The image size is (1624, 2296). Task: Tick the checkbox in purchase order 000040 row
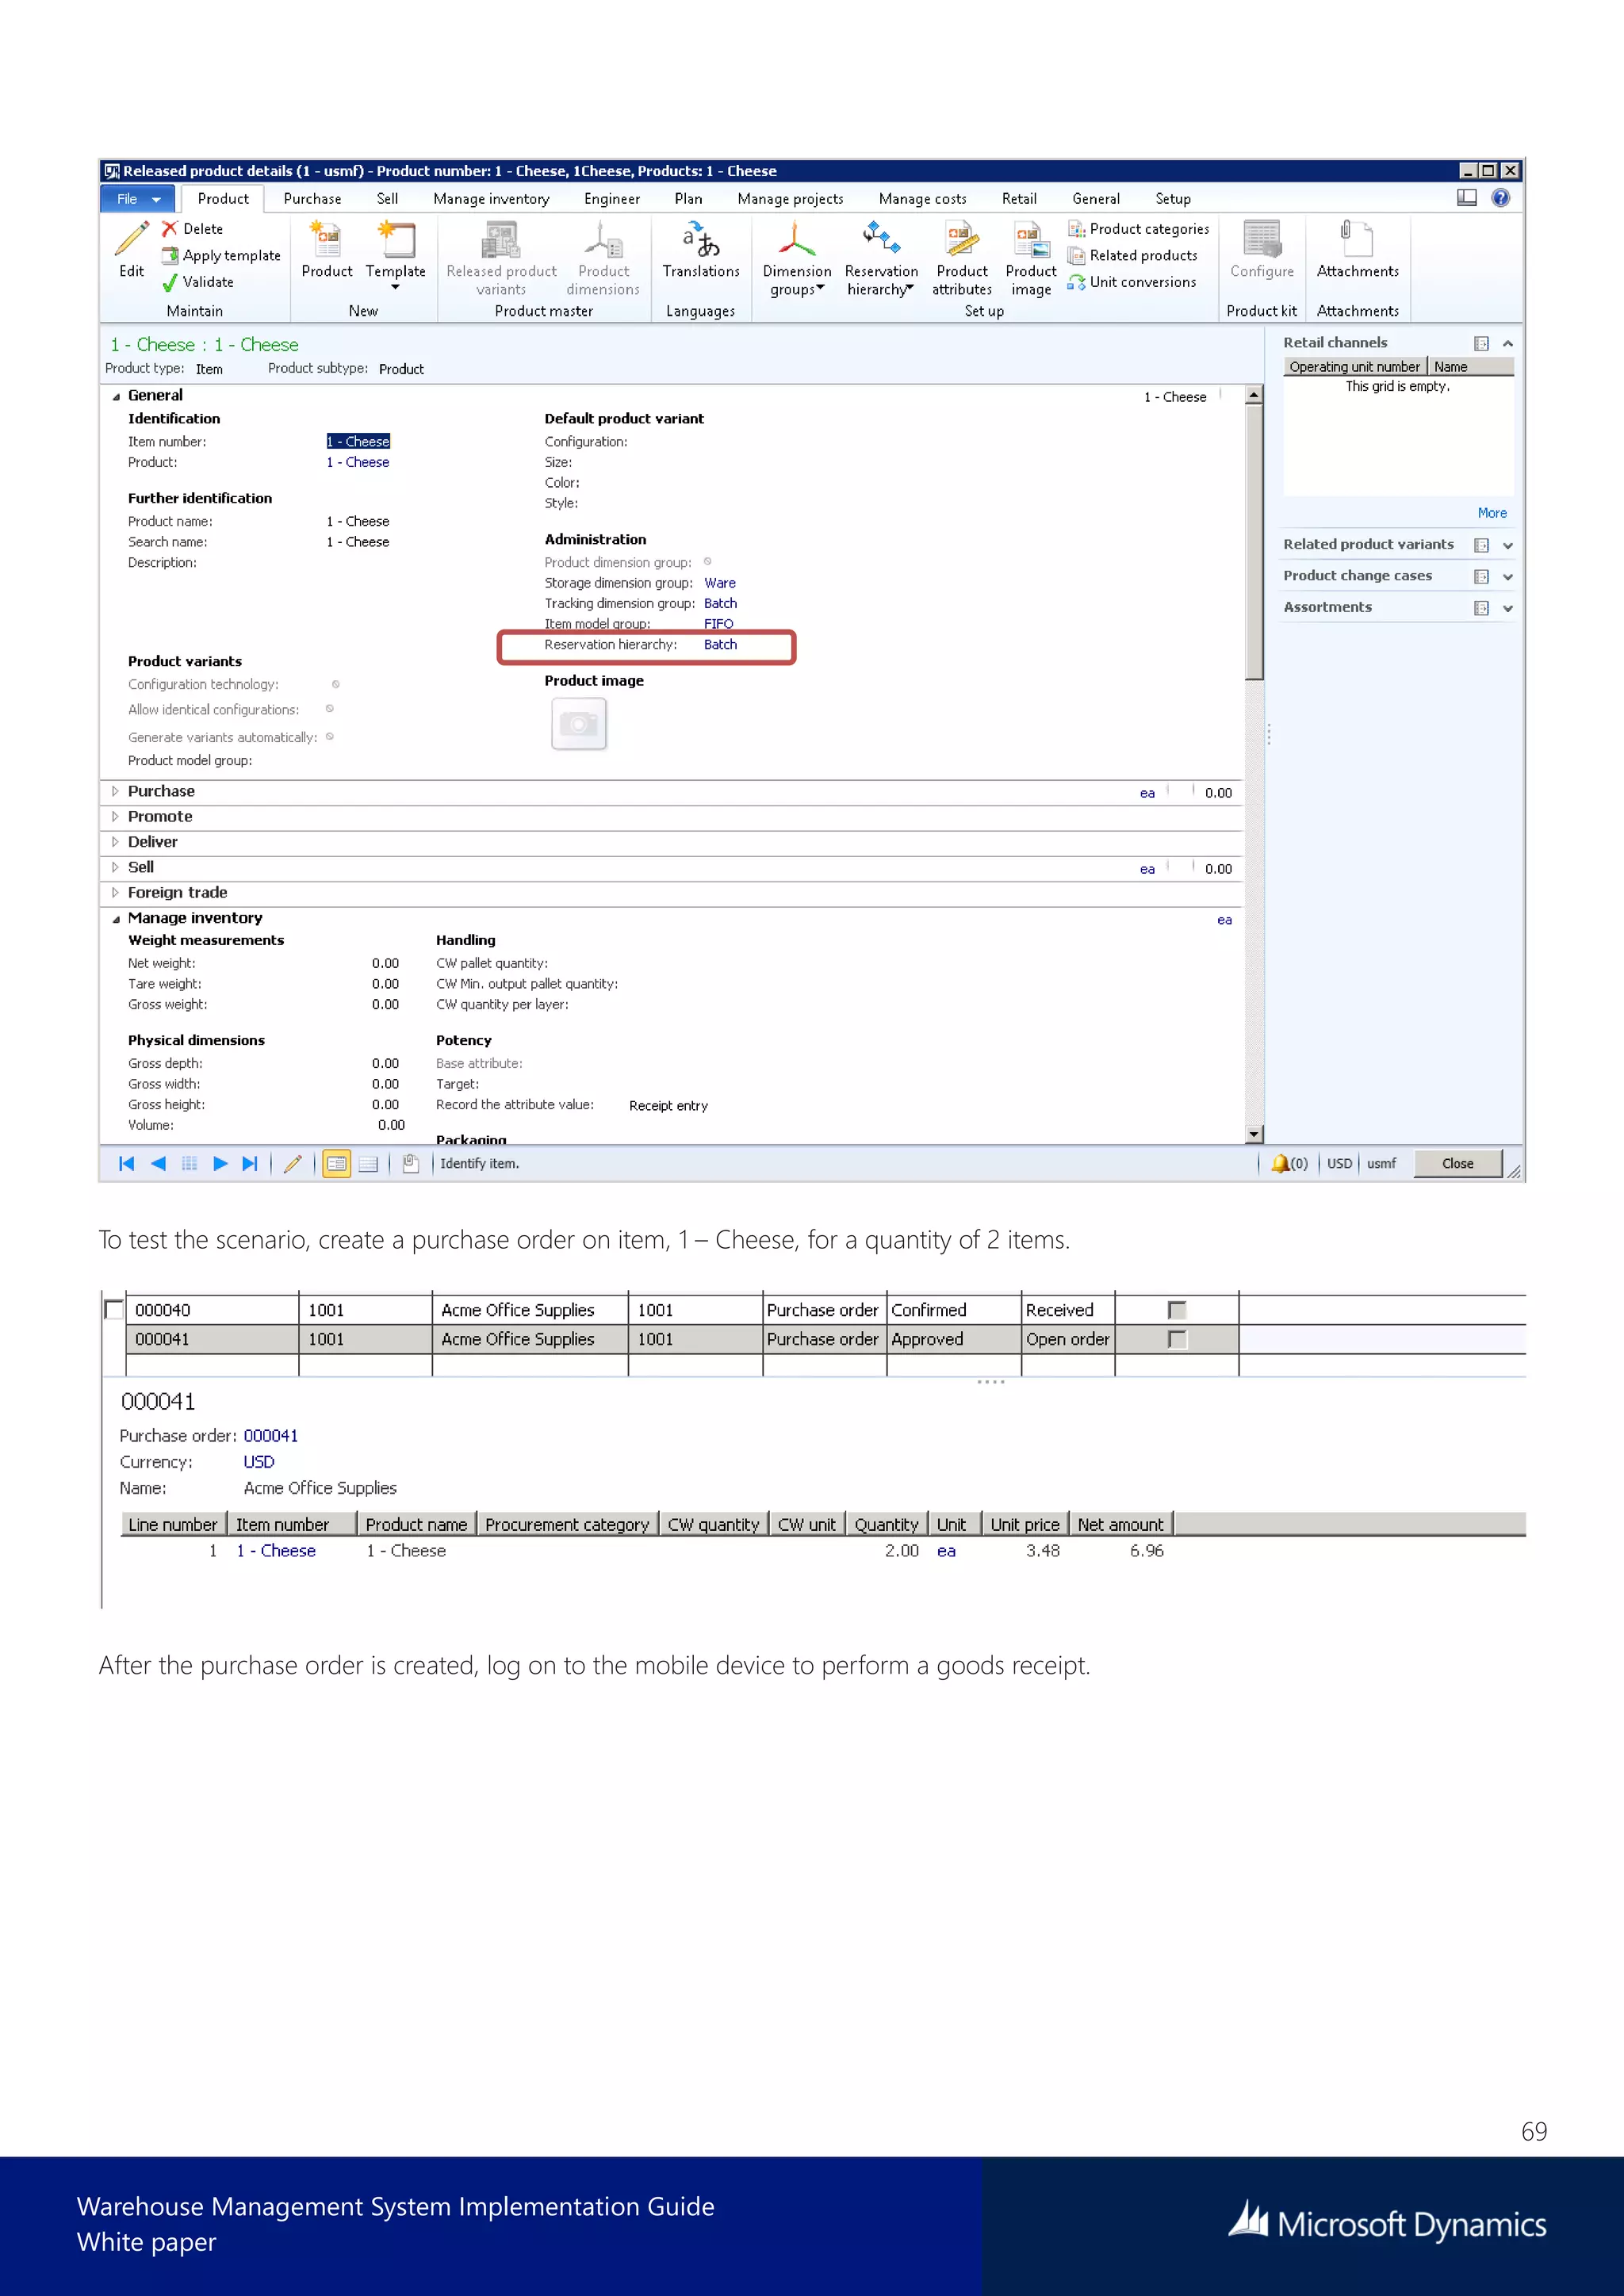click(x=1177, y=1310)
